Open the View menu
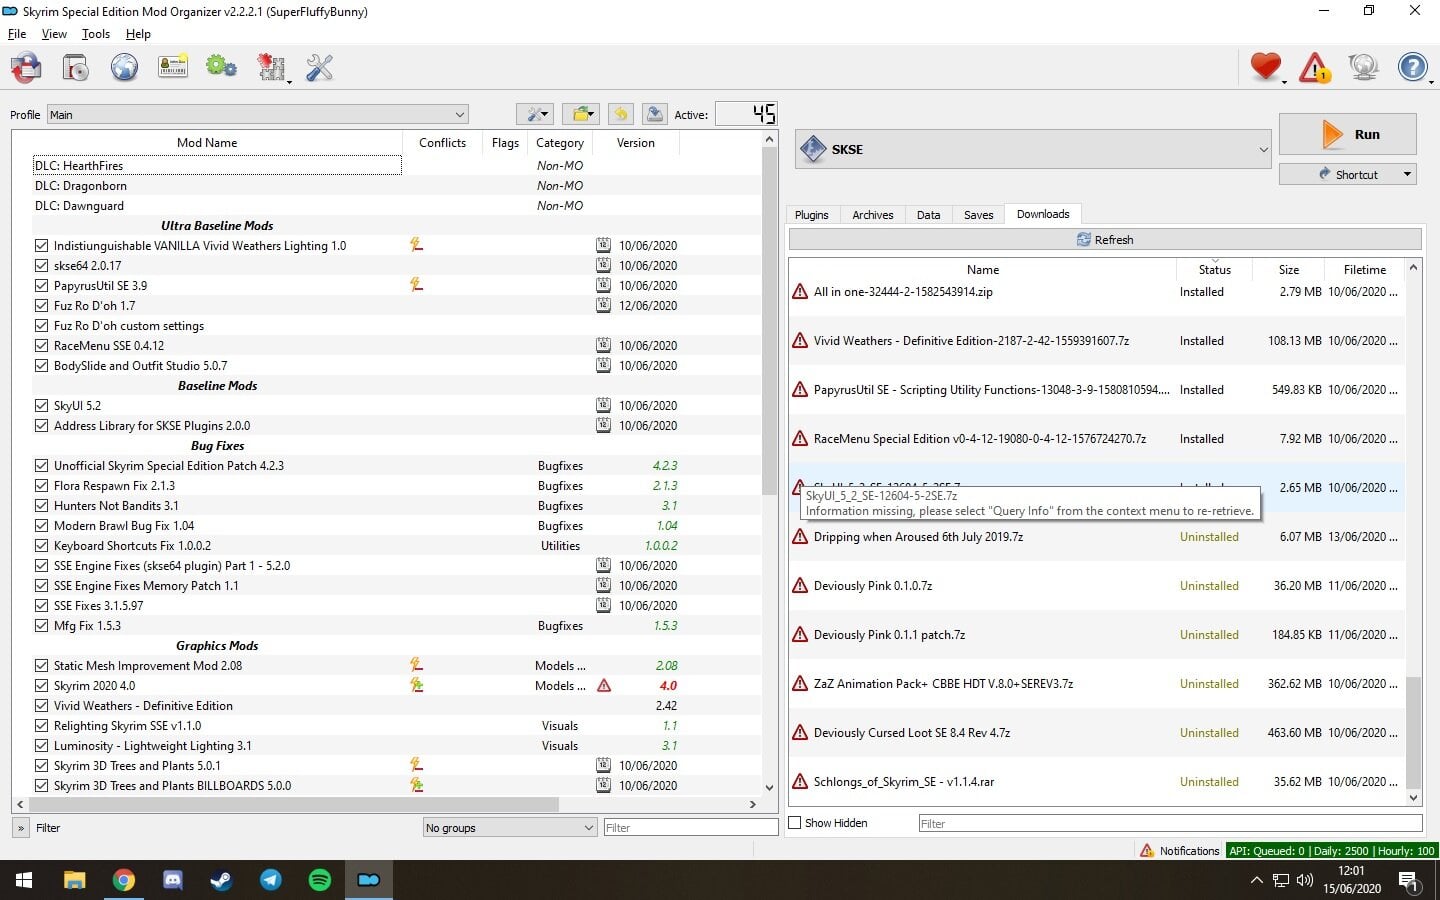The width and height of the screenshot is (1440, 900). (x=54, y=34)
